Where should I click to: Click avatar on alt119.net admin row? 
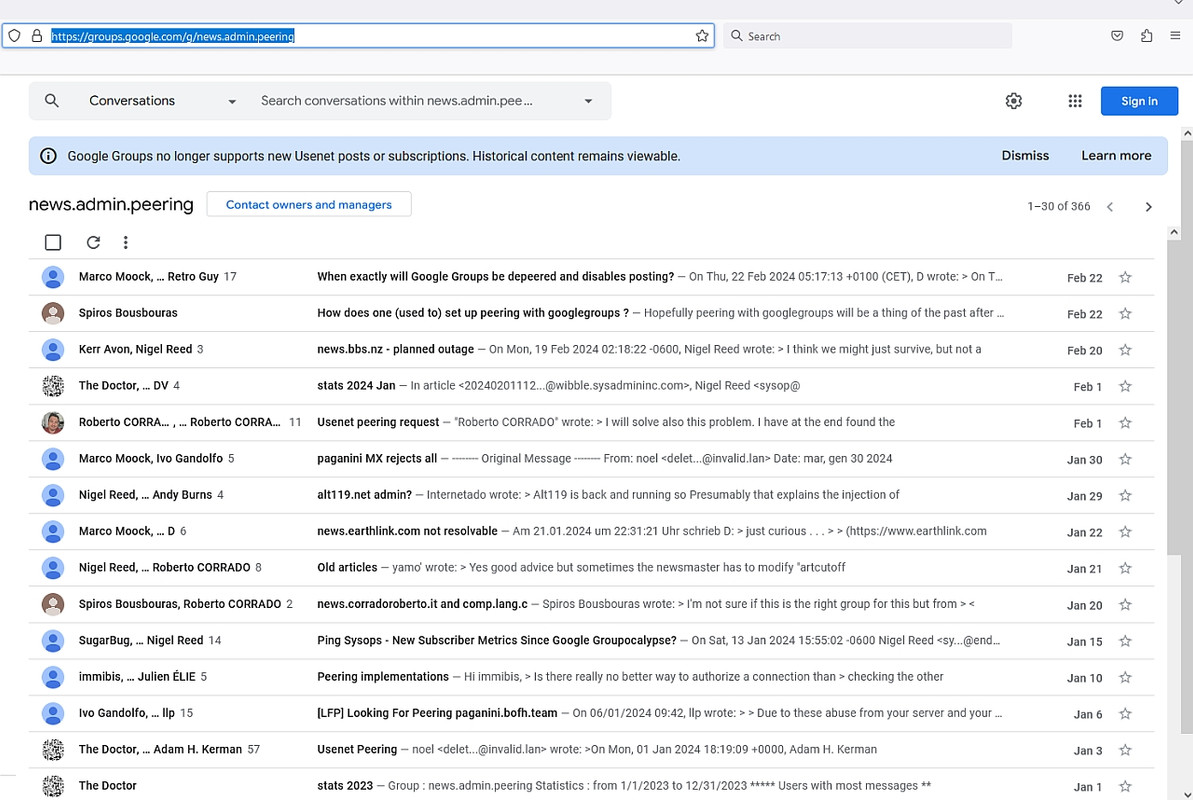[x=52, y=496]
